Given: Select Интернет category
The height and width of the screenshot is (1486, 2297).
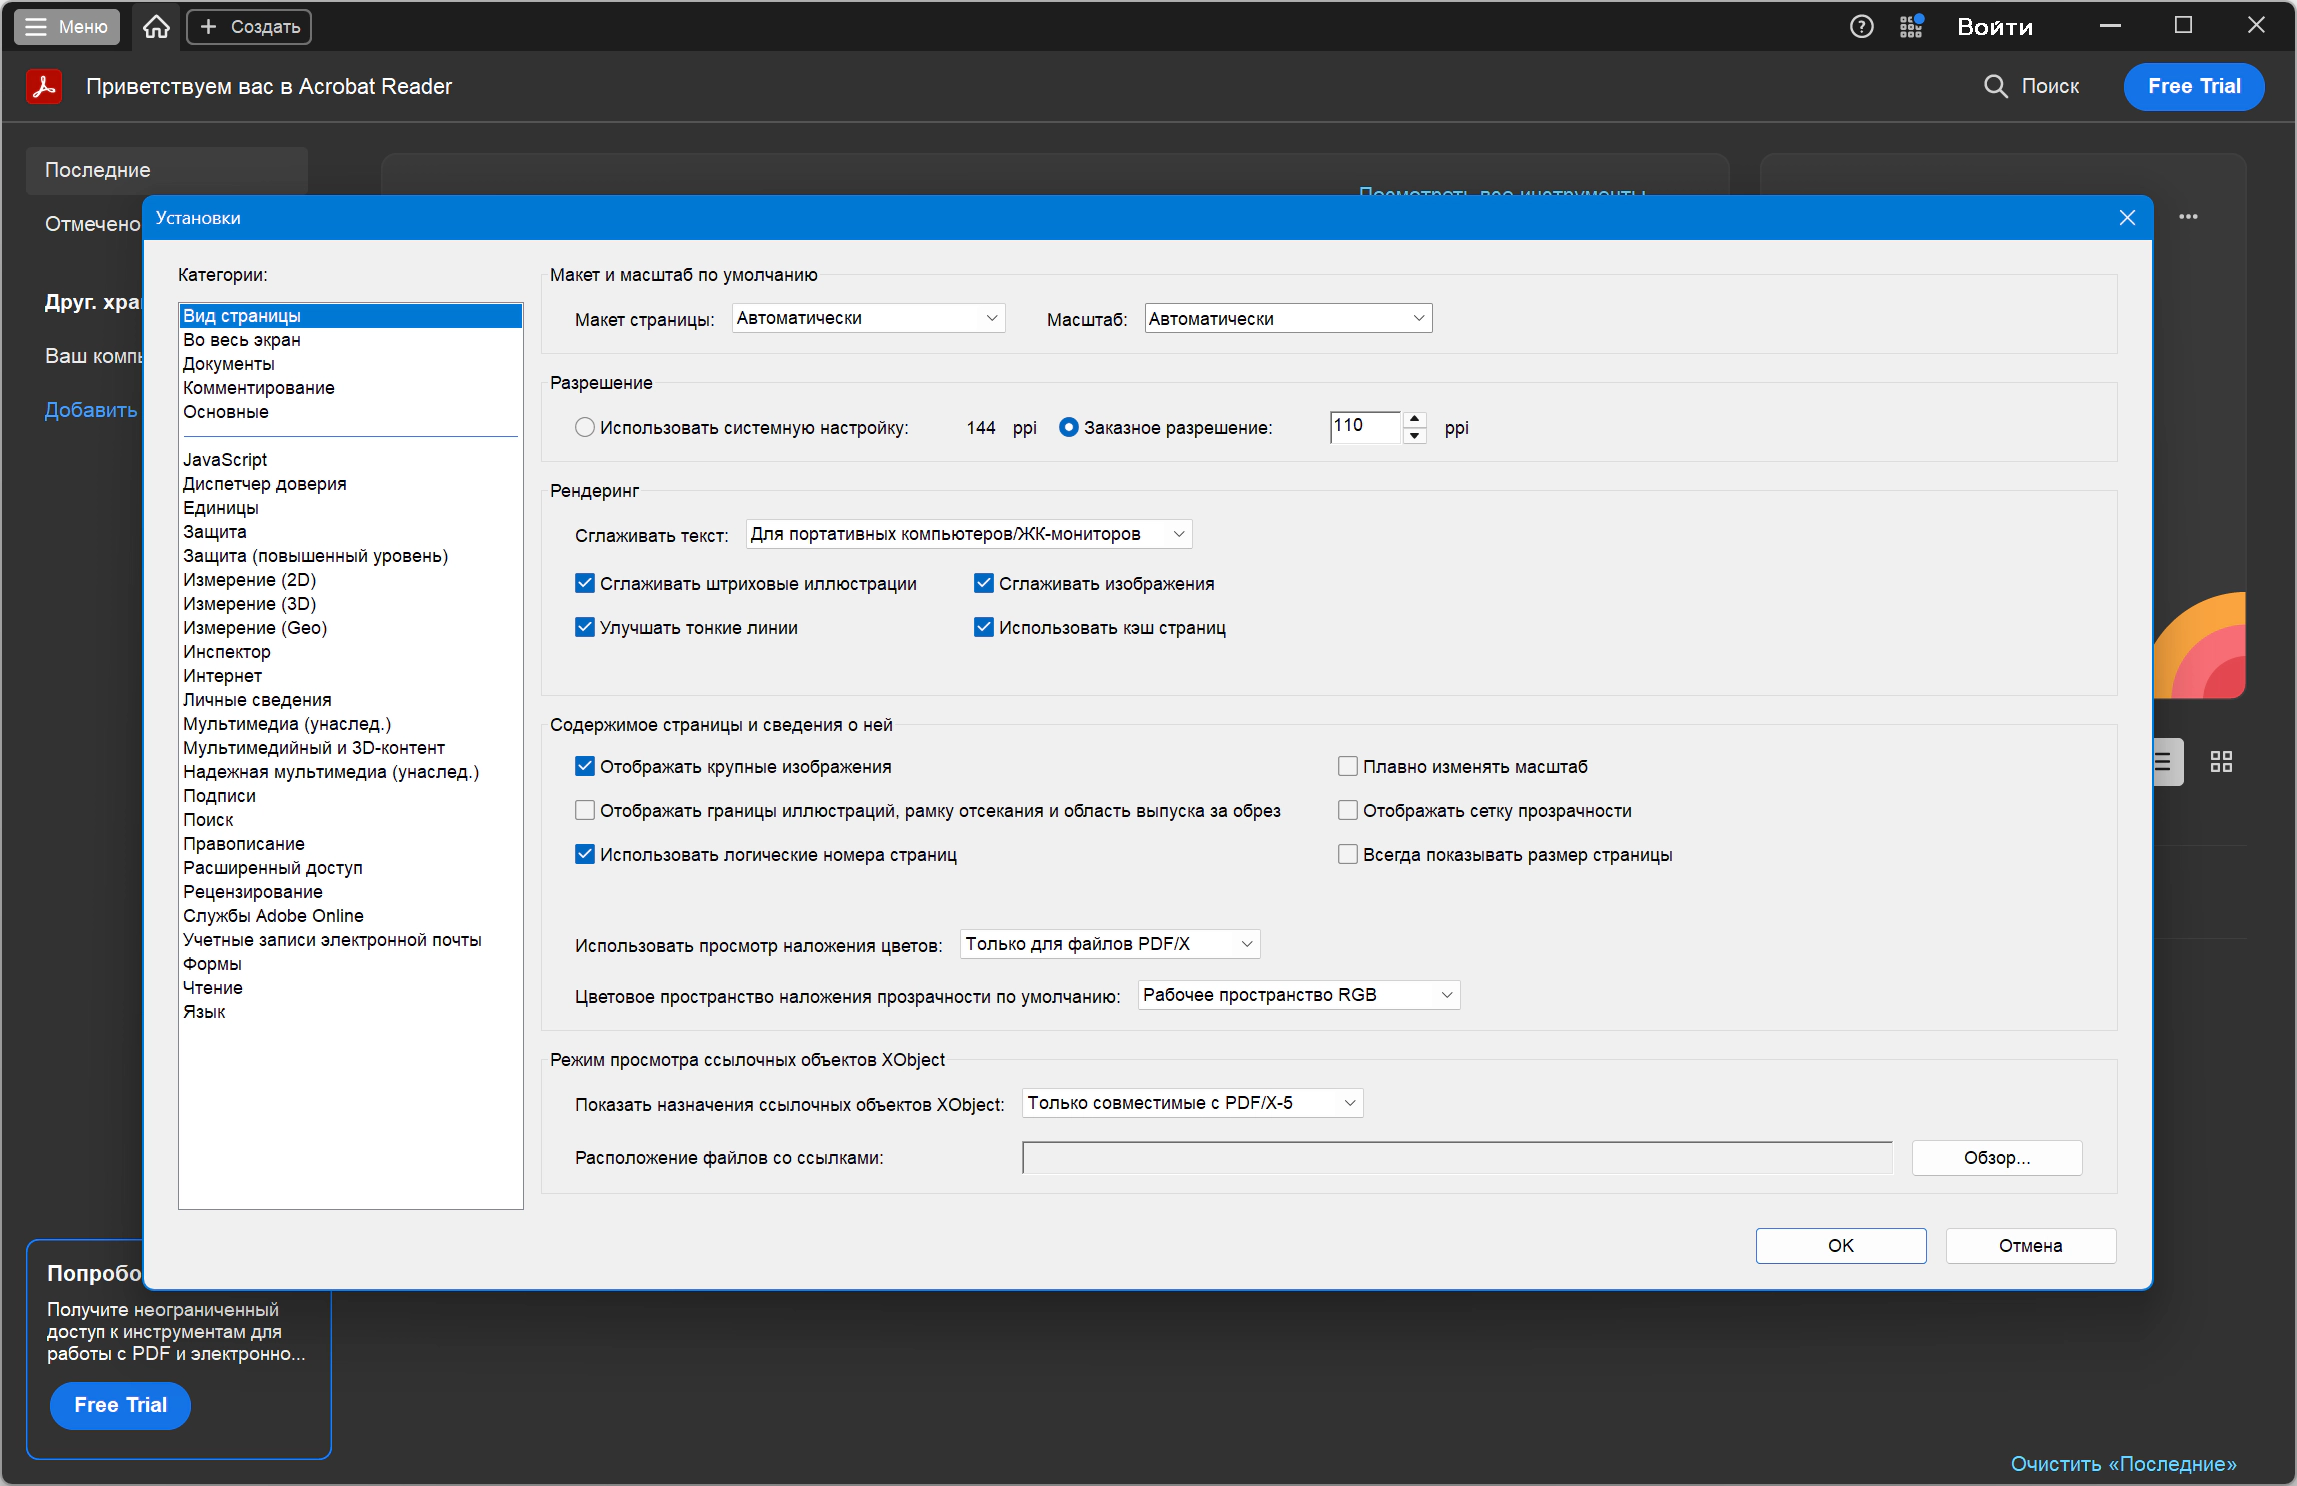Looking at the screenshot, I should pyautogui.click(x=350, y=676).
